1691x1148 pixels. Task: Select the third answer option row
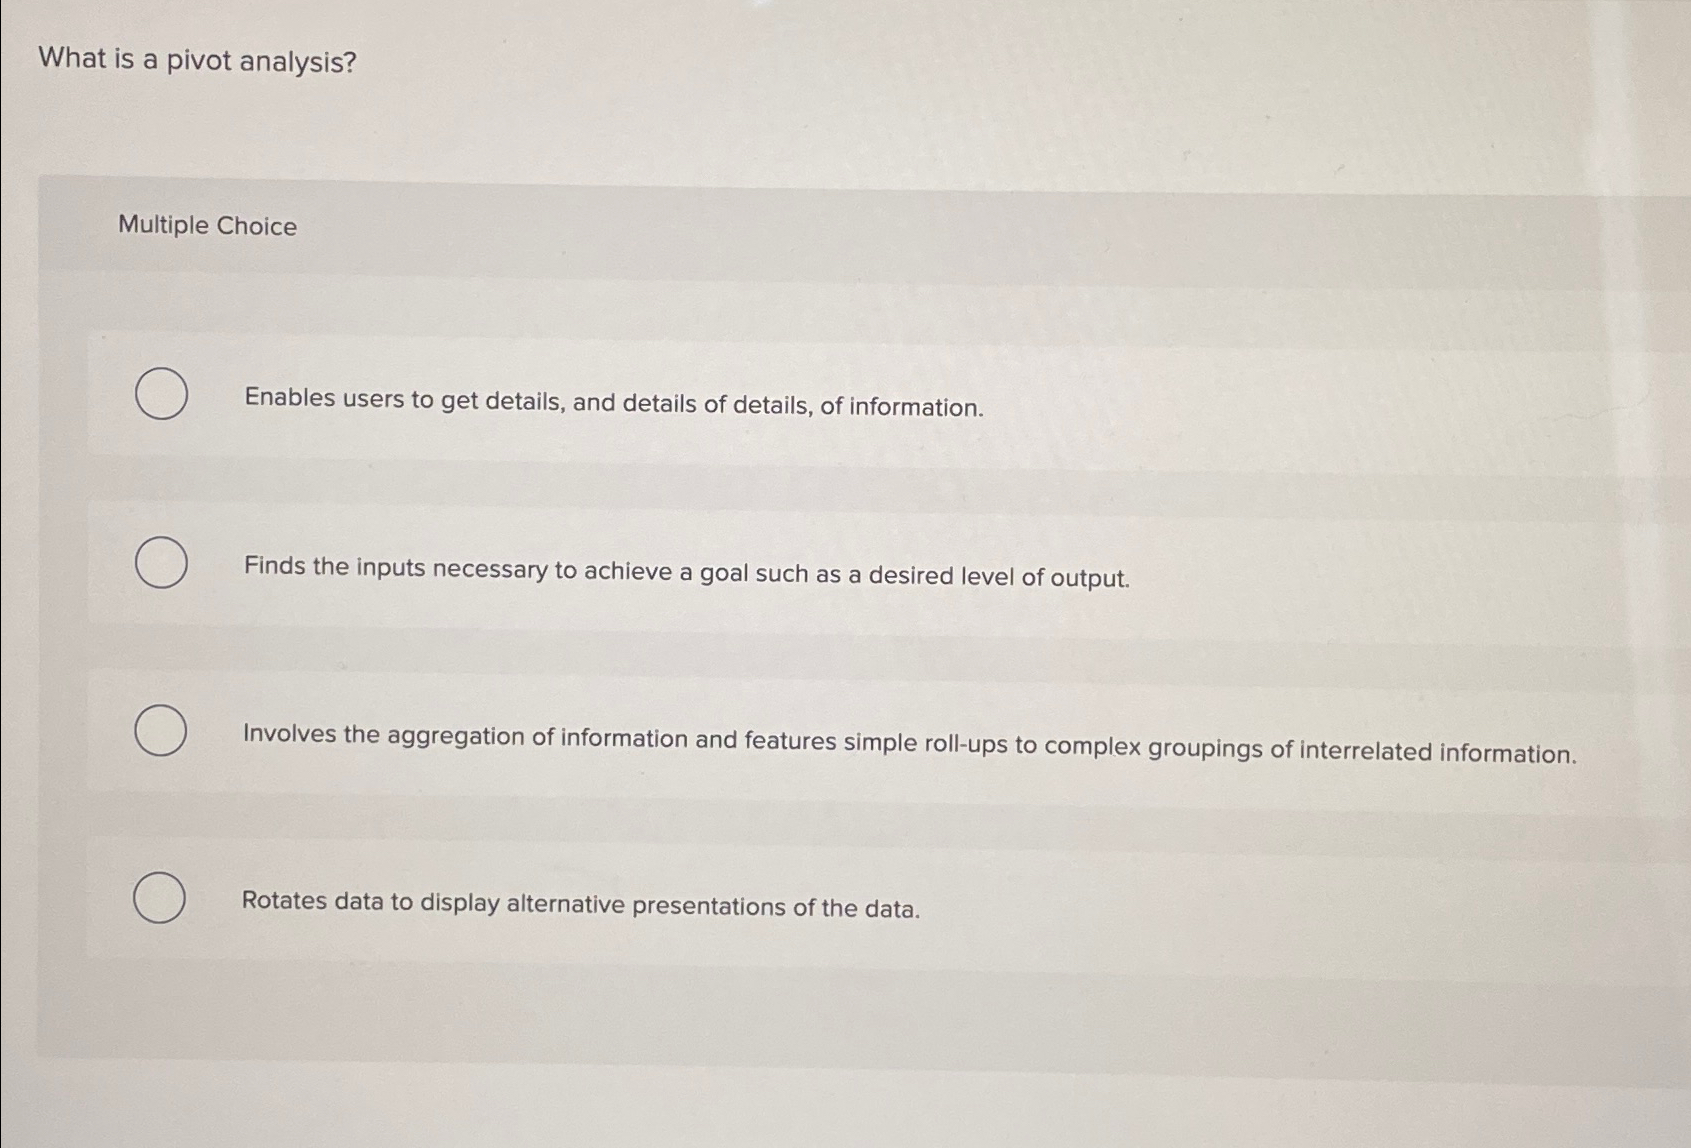(700, 736)
